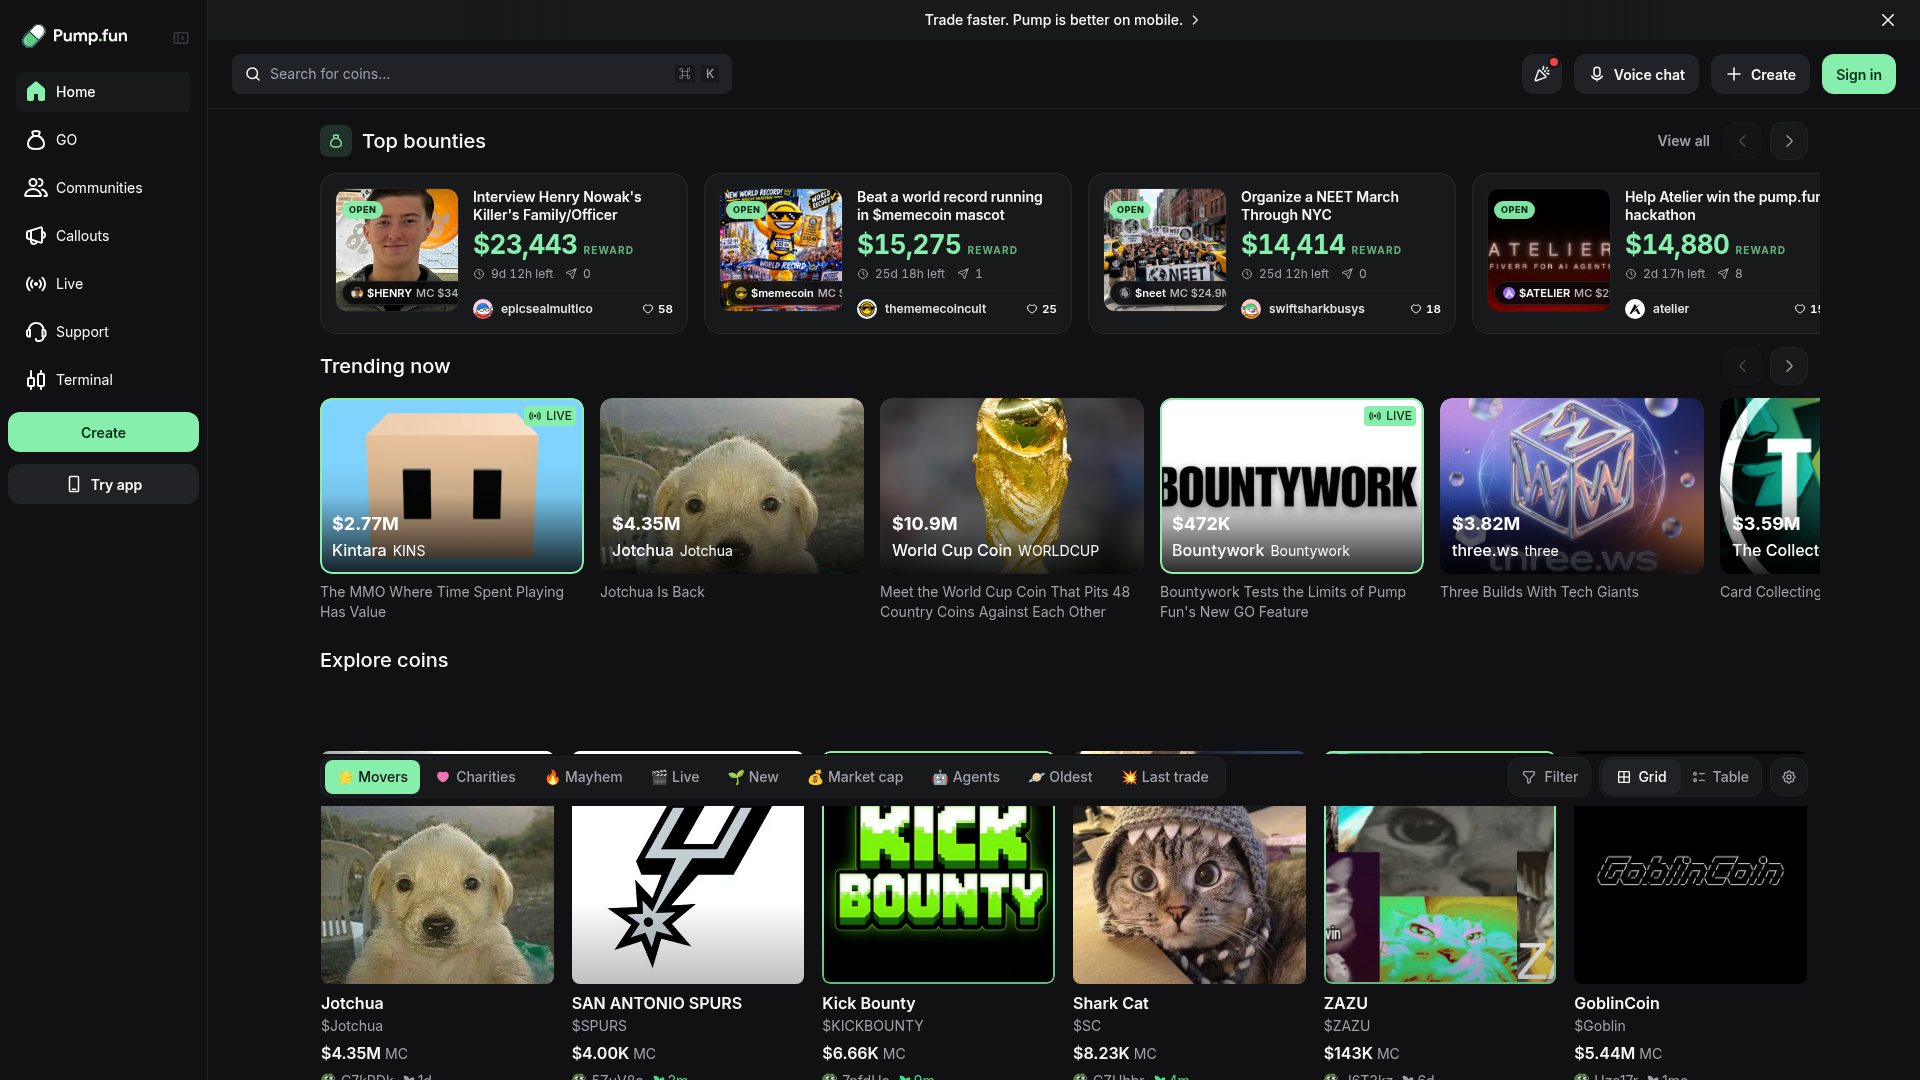This screenshot has height=1080, width=1920.
Task: Open the Live sidebar page
Action: tap(103, 284)
